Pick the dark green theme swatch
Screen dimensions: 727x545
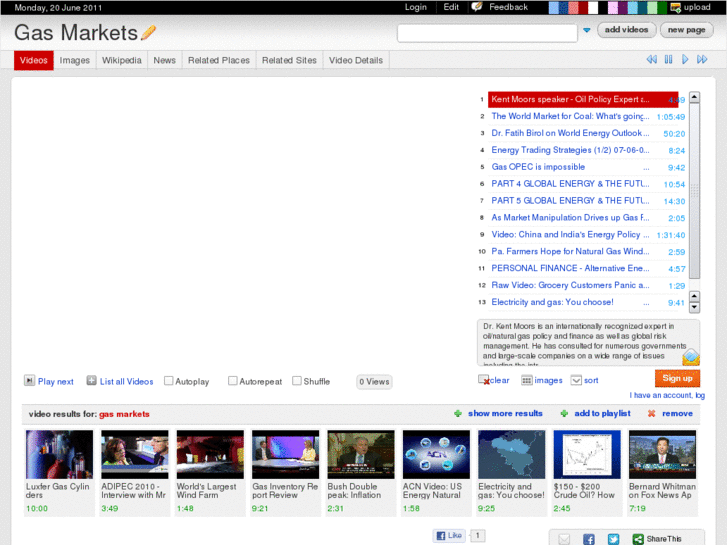(x=662, y=7)
